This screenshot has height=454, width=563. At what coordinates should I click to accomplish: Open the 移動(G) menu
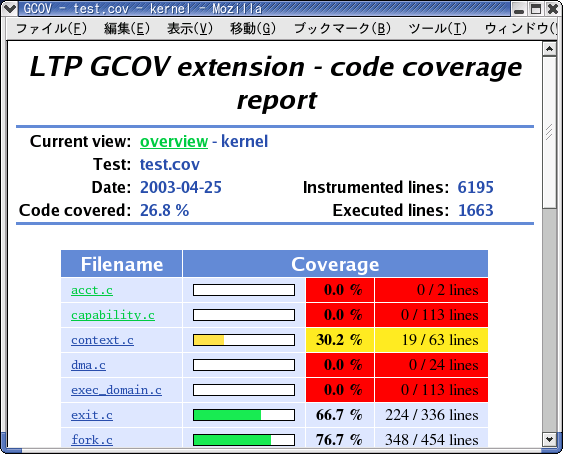(253, 29)
